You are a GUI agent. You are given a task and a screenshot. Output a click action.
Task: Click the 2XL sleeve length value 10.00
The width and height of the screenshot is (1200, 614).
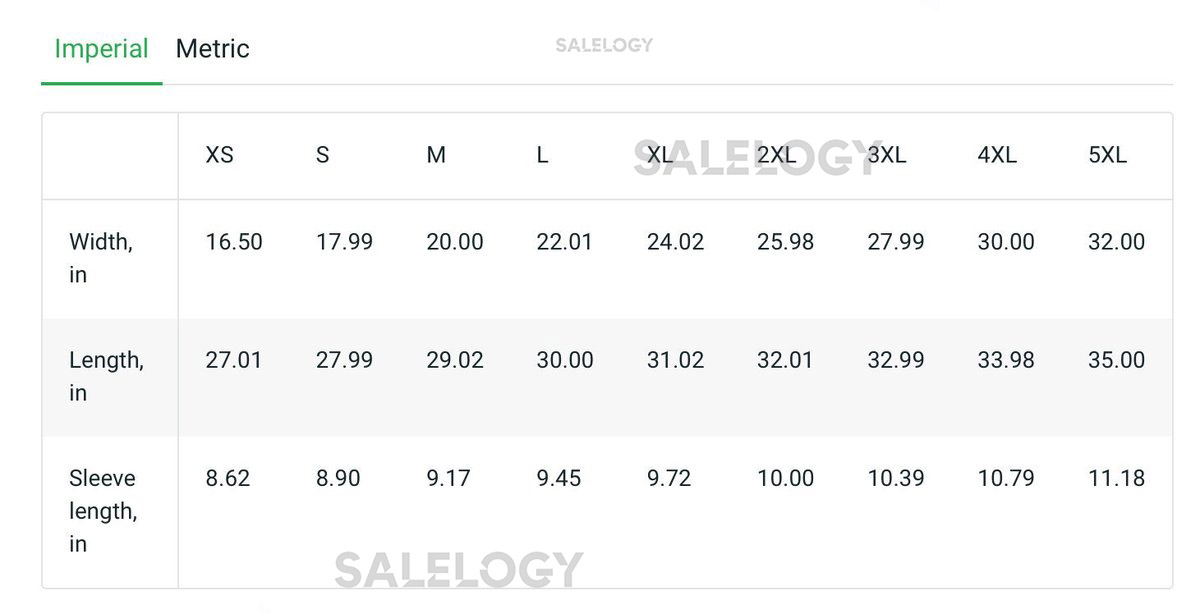pos(785,478)
